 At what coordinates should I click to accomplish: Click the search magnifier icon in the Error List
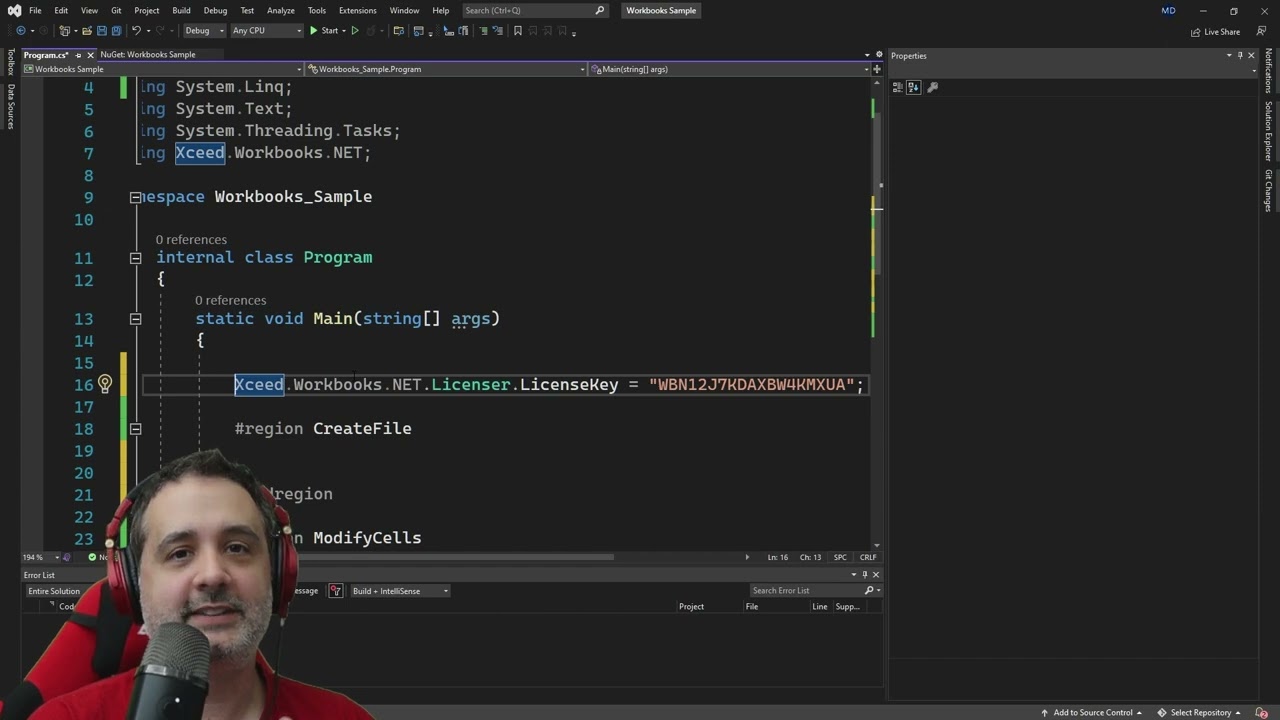pos(869,591)
